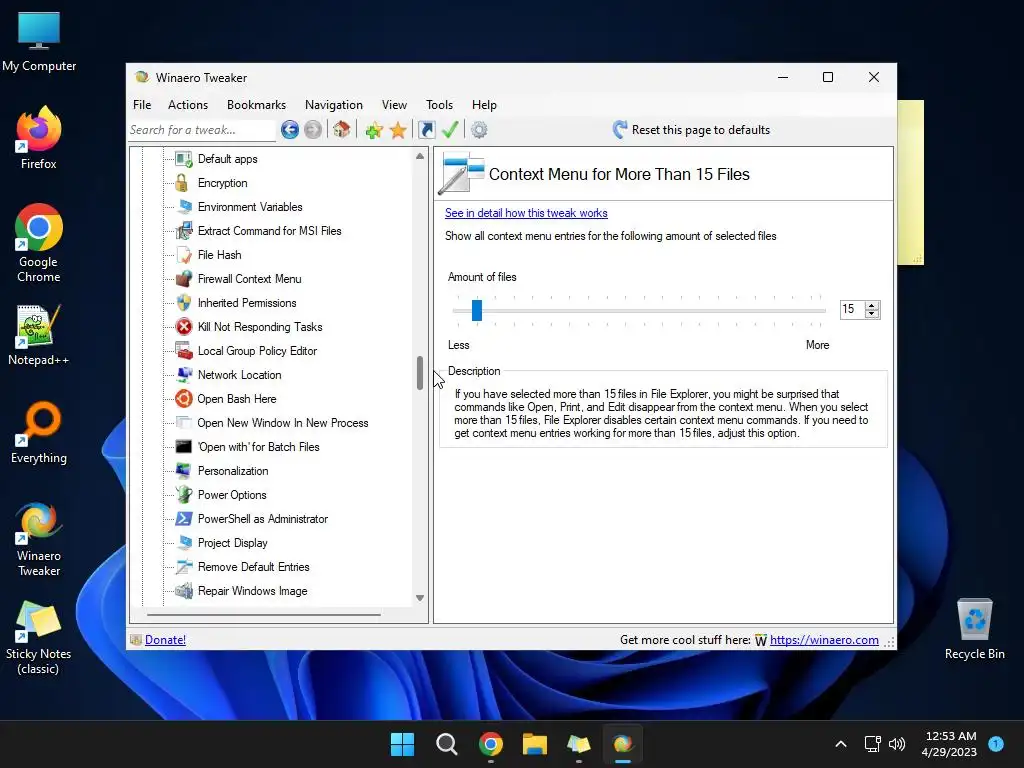Click the Repair Windows Image icon
1024x768 pixels.
coord(184,590)
